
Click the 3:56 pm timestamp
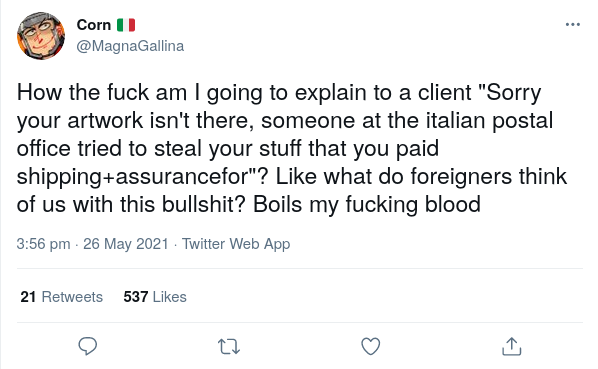(43, 244)
